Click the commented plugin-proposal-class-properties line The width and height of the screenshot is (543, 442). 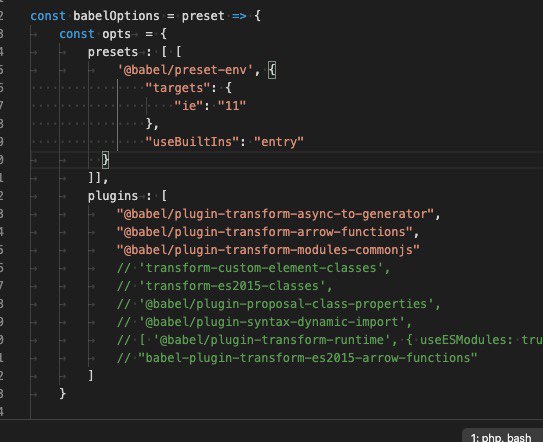pos(279,304)
